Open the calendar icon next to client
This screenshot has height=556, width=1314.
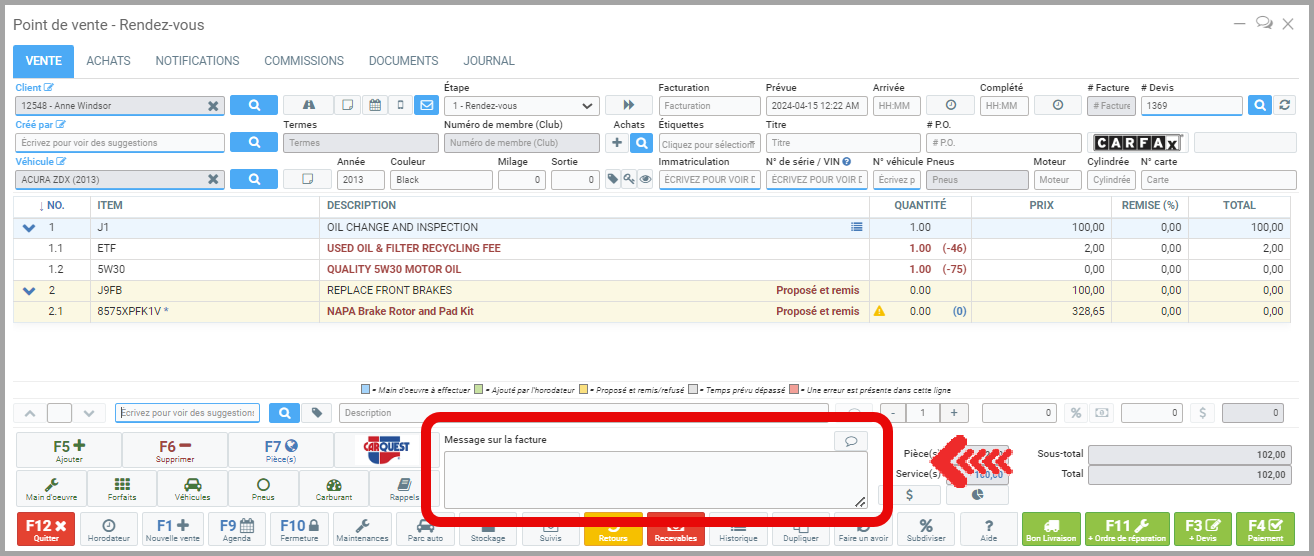(x=374, y=105)
